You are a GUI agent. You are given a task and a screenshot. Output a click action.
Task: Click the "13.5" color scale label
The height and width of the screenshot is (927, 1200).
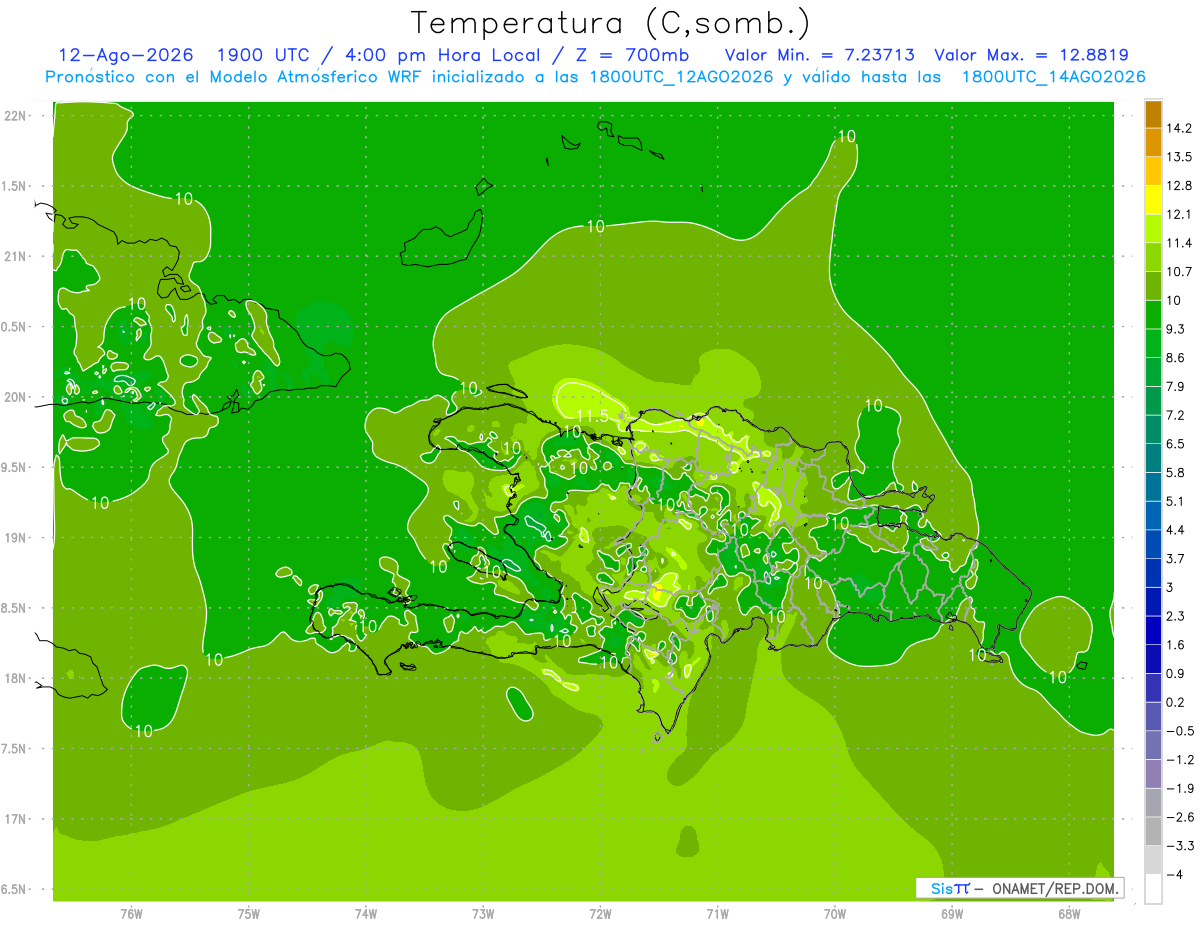1180,157
